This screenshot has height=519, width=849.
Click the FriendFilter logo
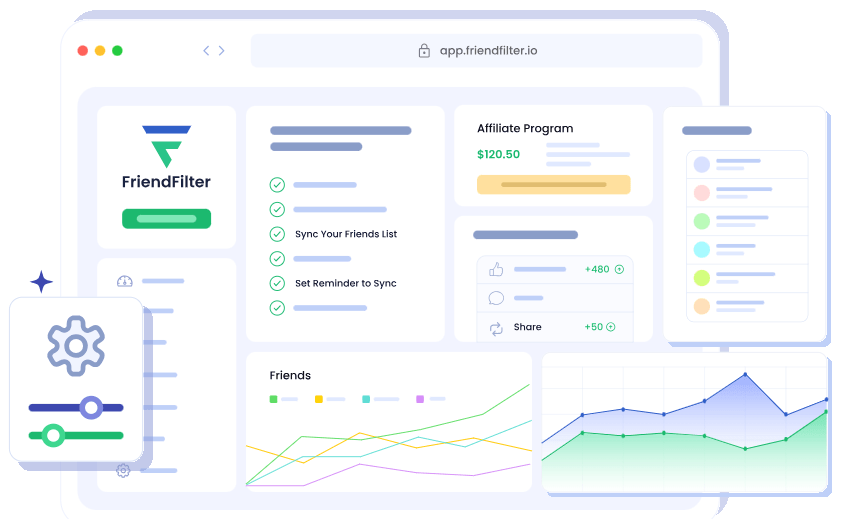(x=166, y=157)
